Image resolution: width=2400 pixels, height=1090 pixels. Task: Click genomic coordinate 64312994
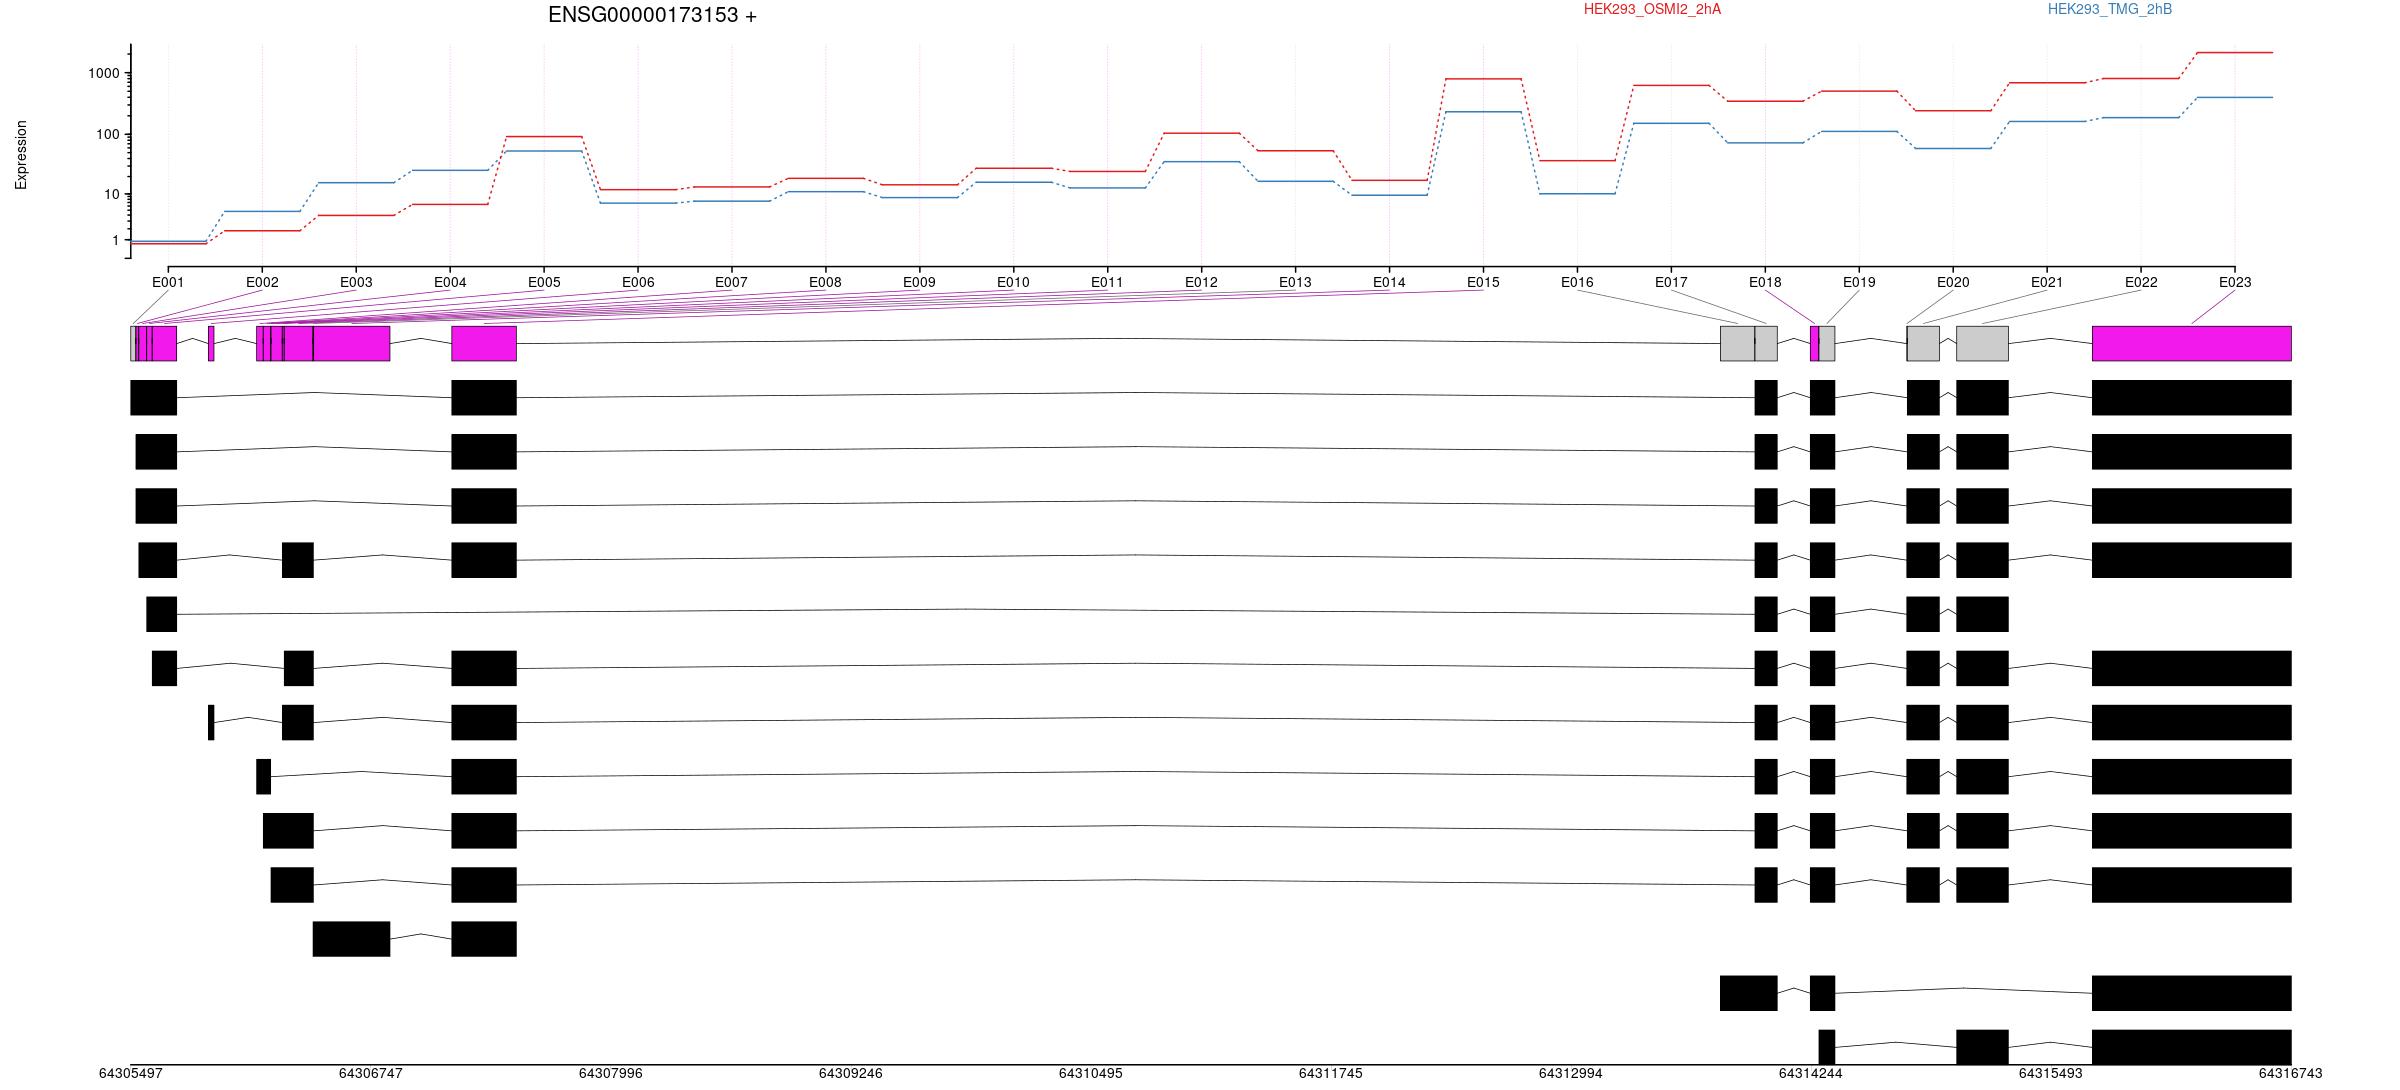[1571, 1073]
